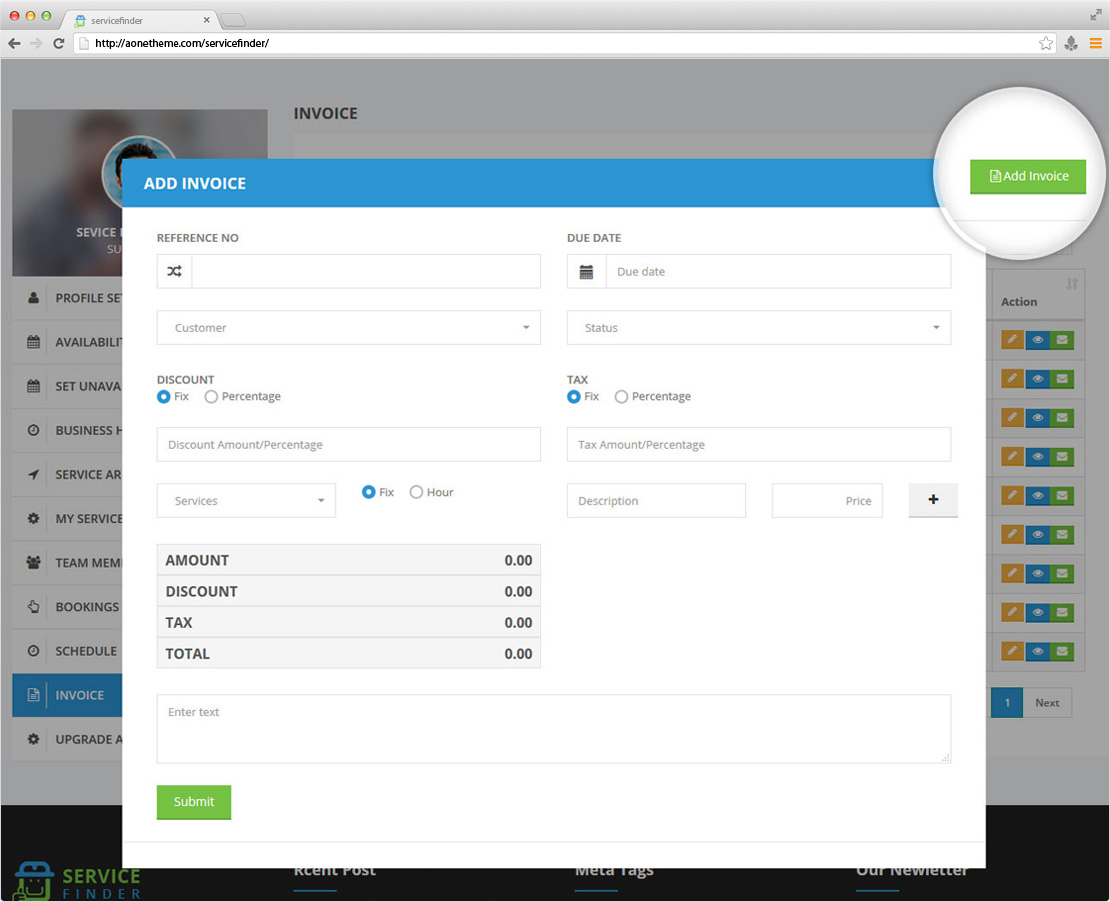
Task: Click the Discount Amount/Percentage input field
Action: [x=348, y=445]
